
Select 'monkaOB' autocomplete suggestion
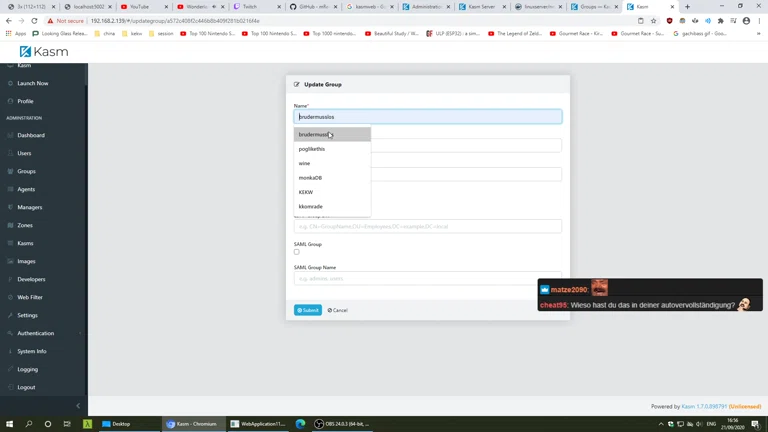pos(332,178)
